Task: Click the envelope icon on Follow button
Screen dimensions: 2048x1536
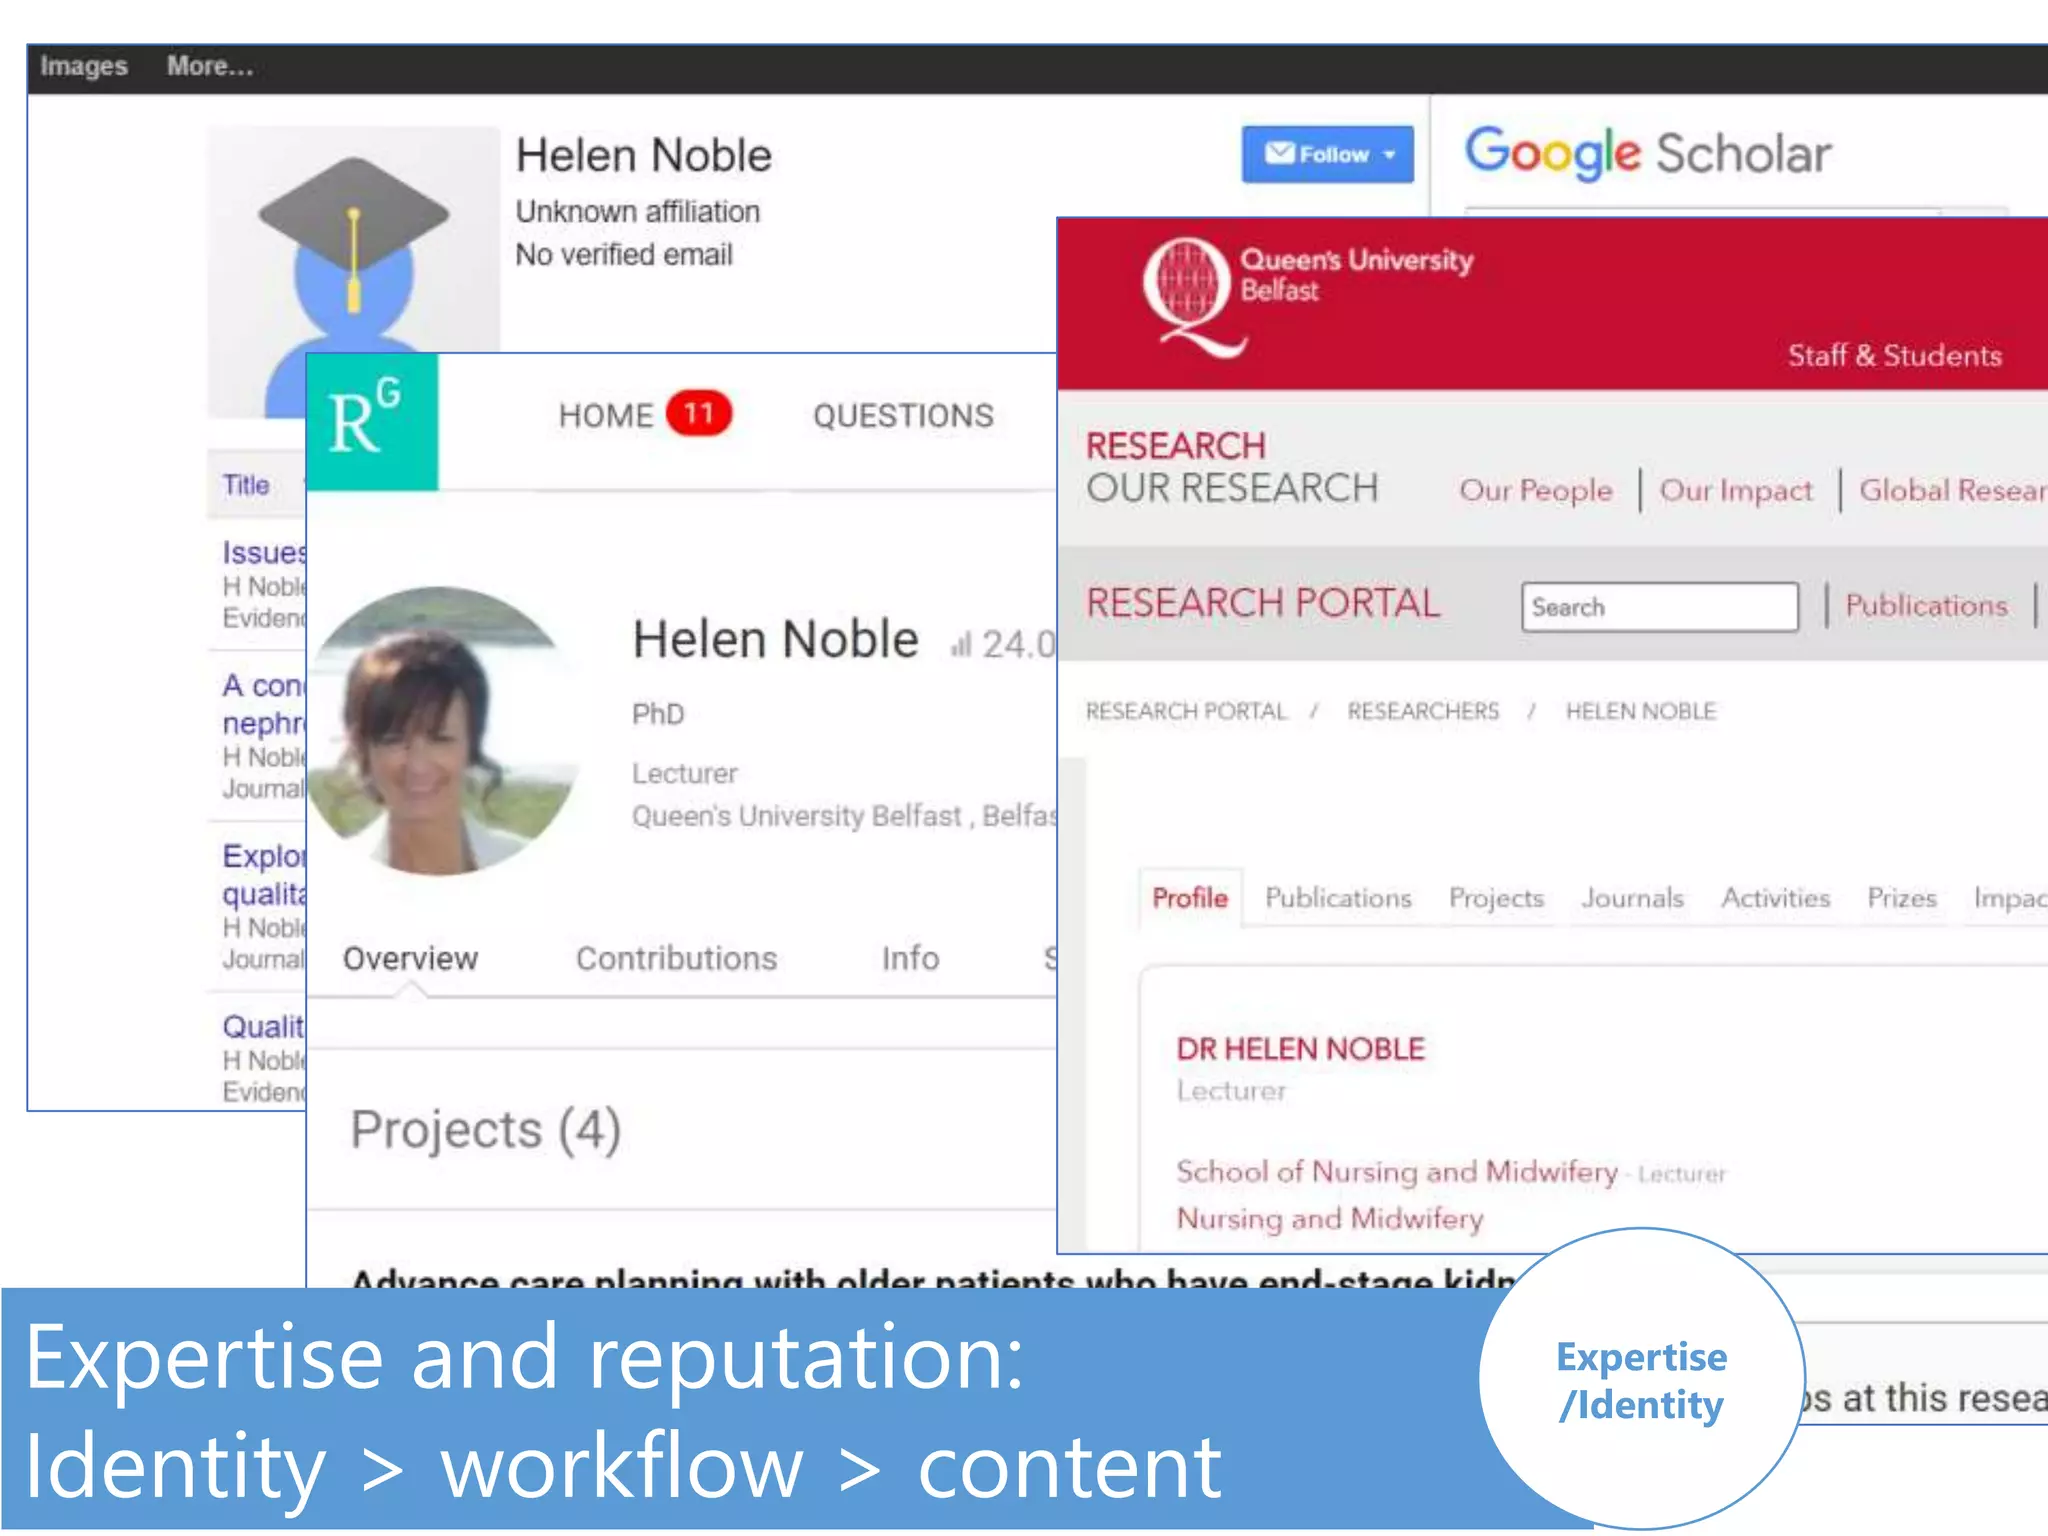Action: (1279, 154)
